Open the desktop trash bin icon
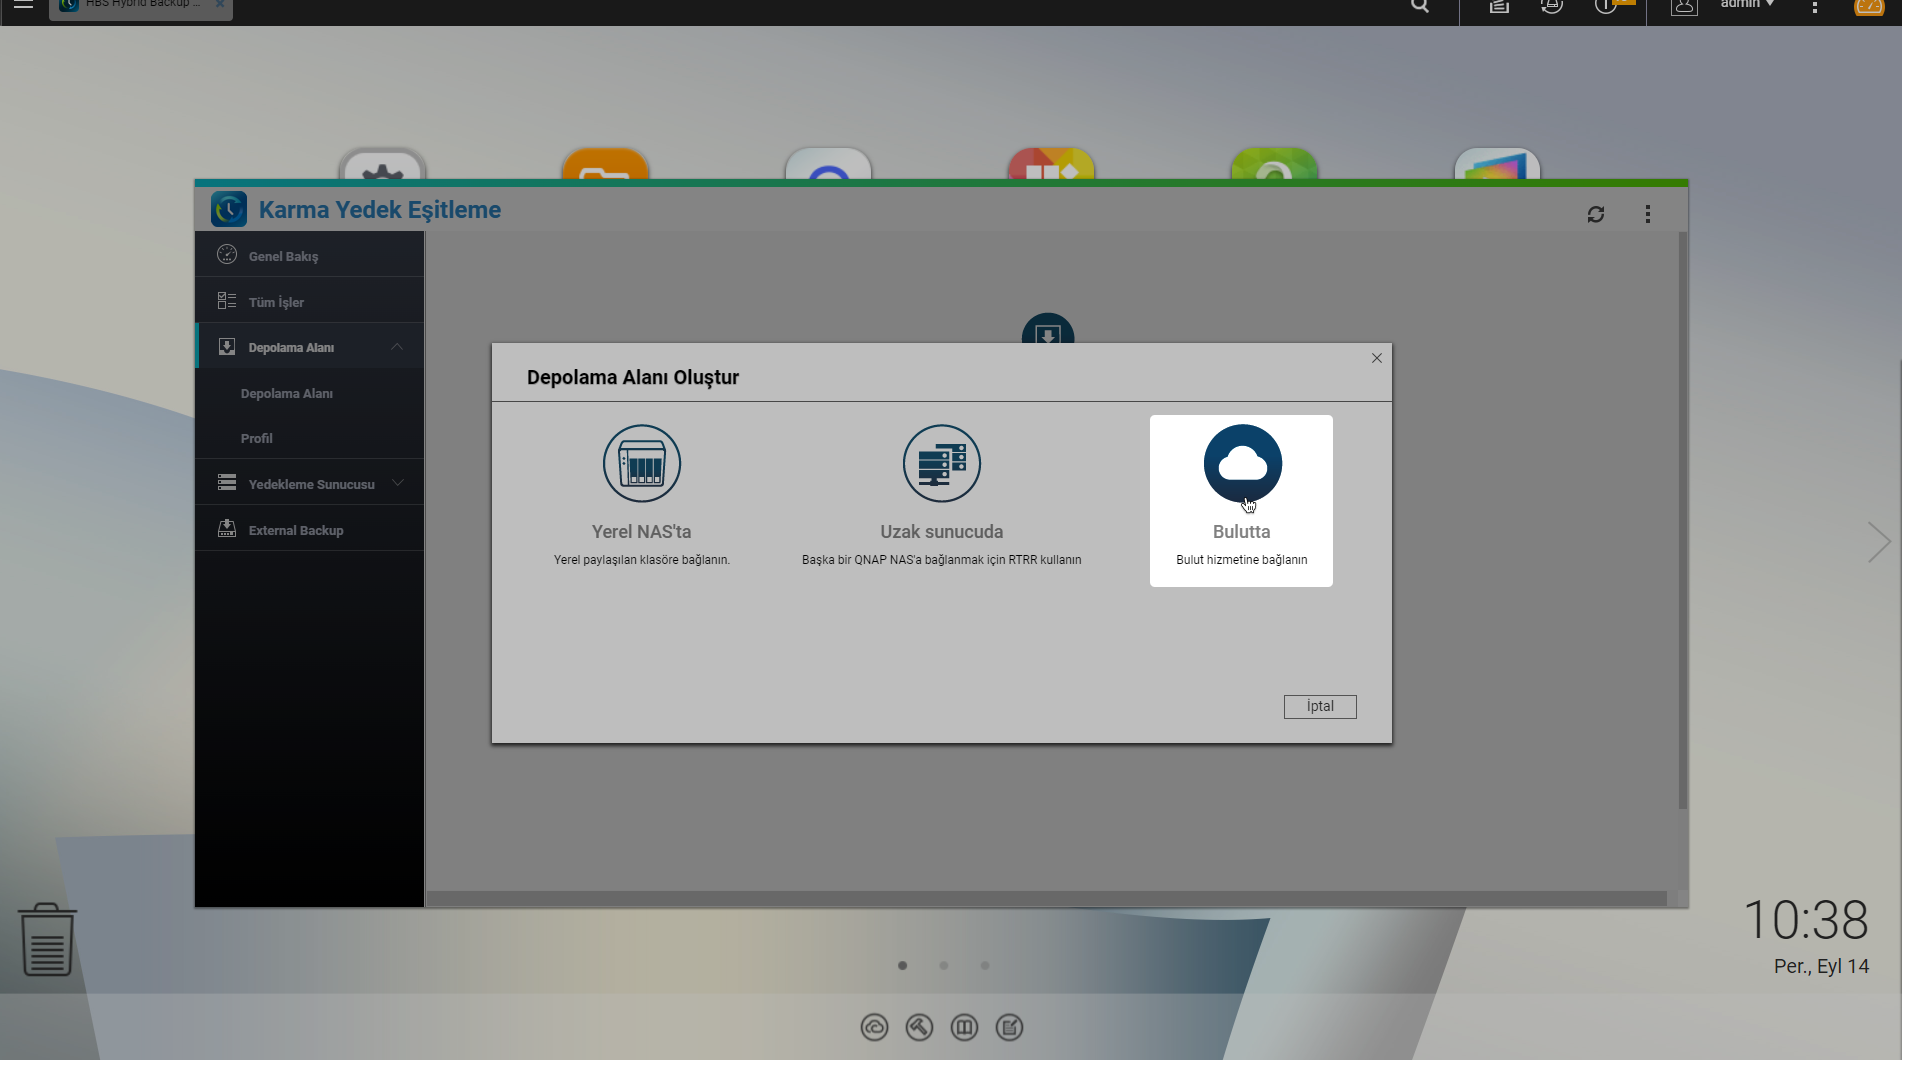 click(47, 939)
